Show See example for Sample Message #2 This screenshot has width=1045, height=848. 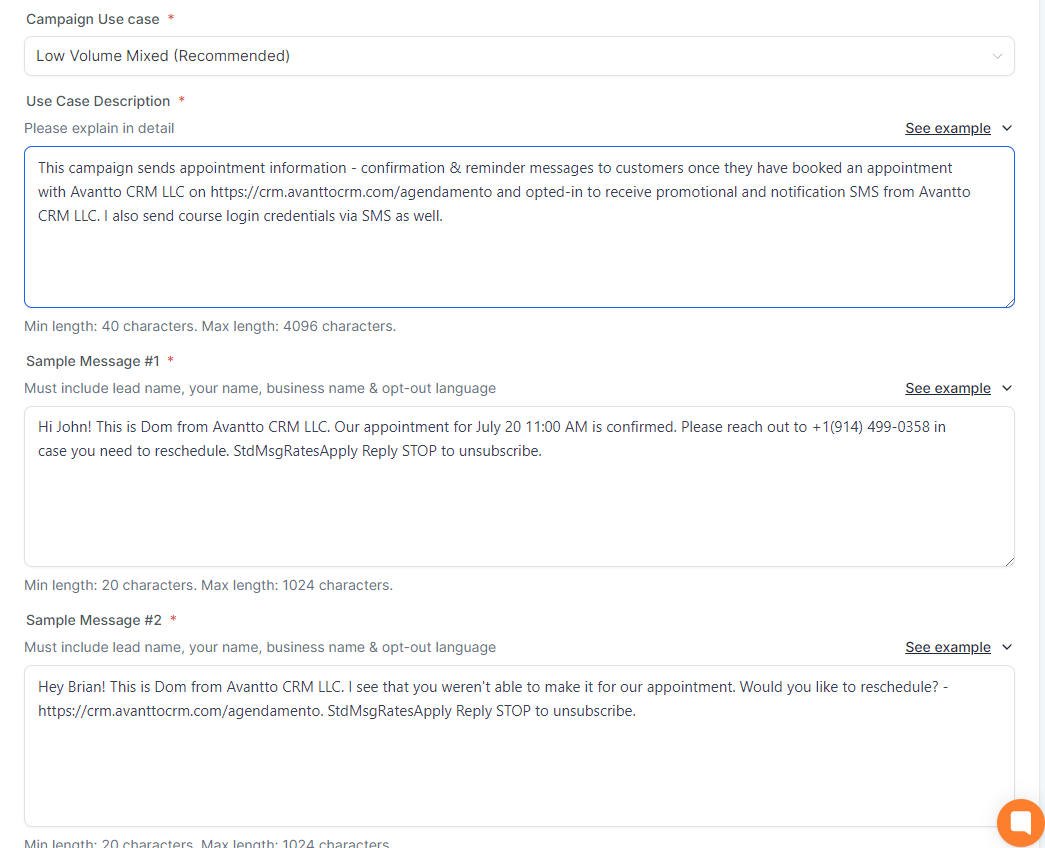coord(947,647)
